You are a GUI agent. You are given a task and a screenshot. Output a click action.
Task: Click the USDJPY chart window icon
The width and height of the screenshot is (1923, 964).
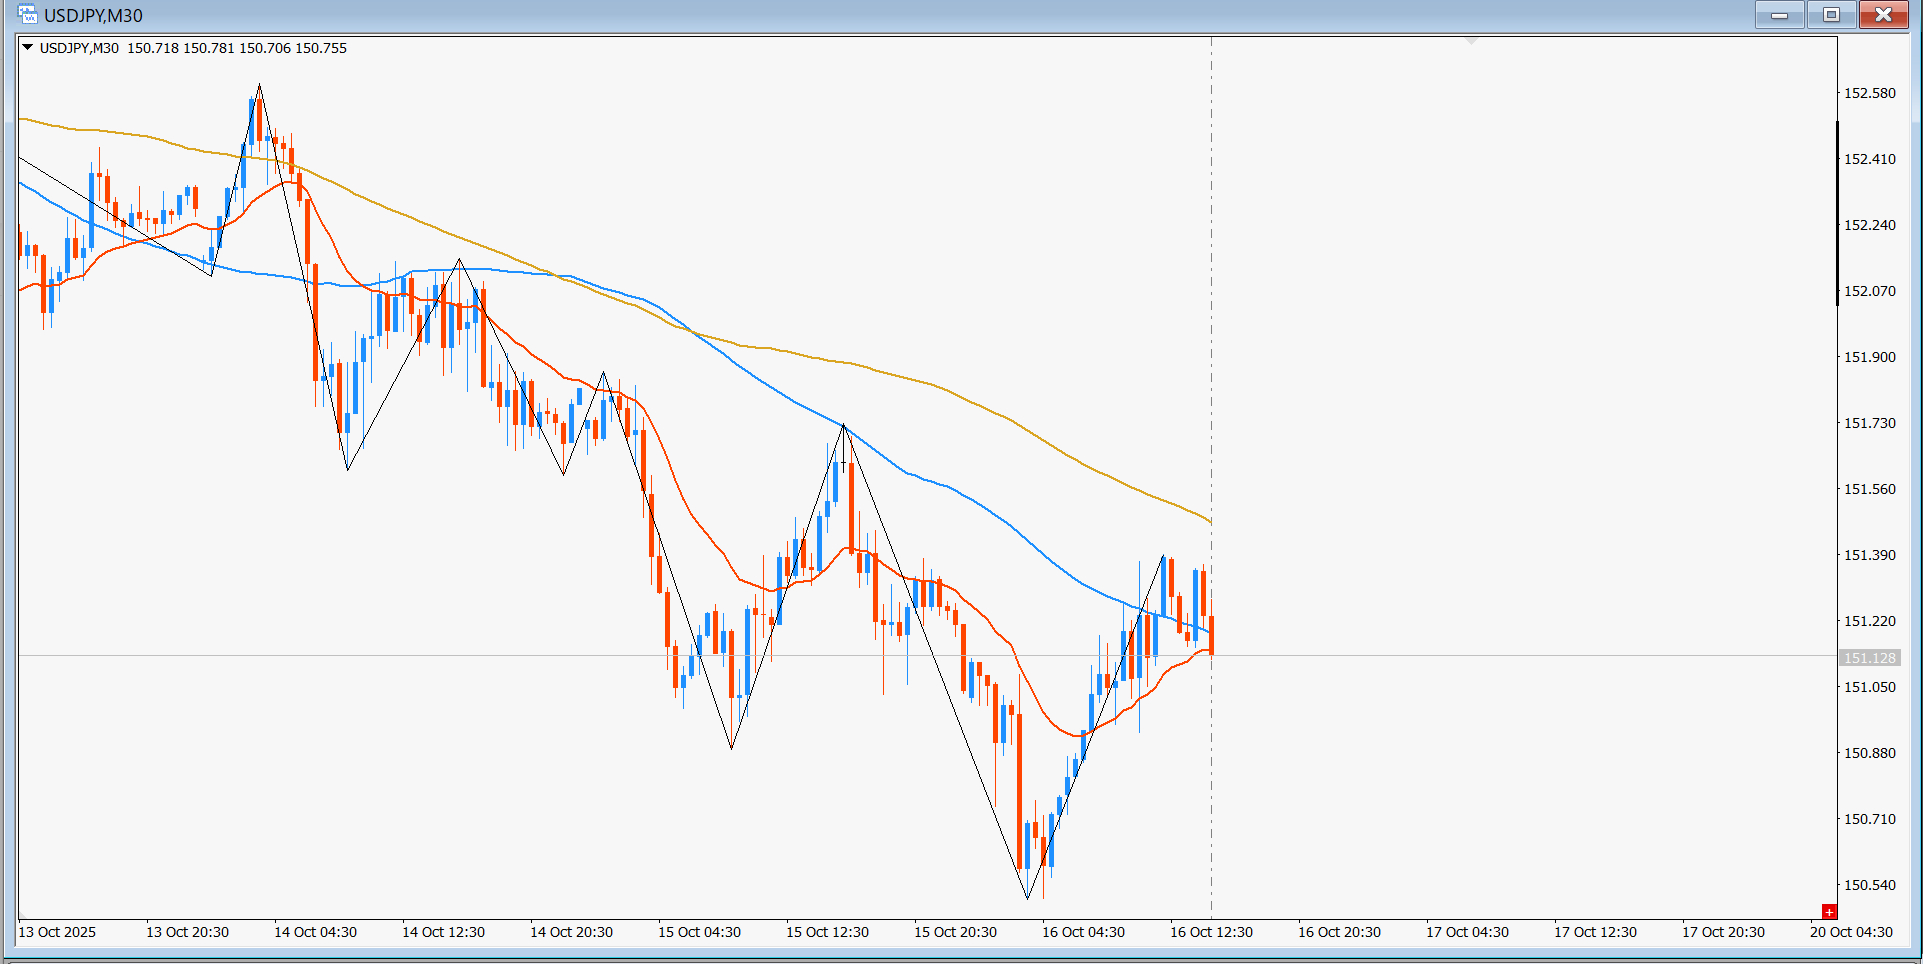(27, 15)
